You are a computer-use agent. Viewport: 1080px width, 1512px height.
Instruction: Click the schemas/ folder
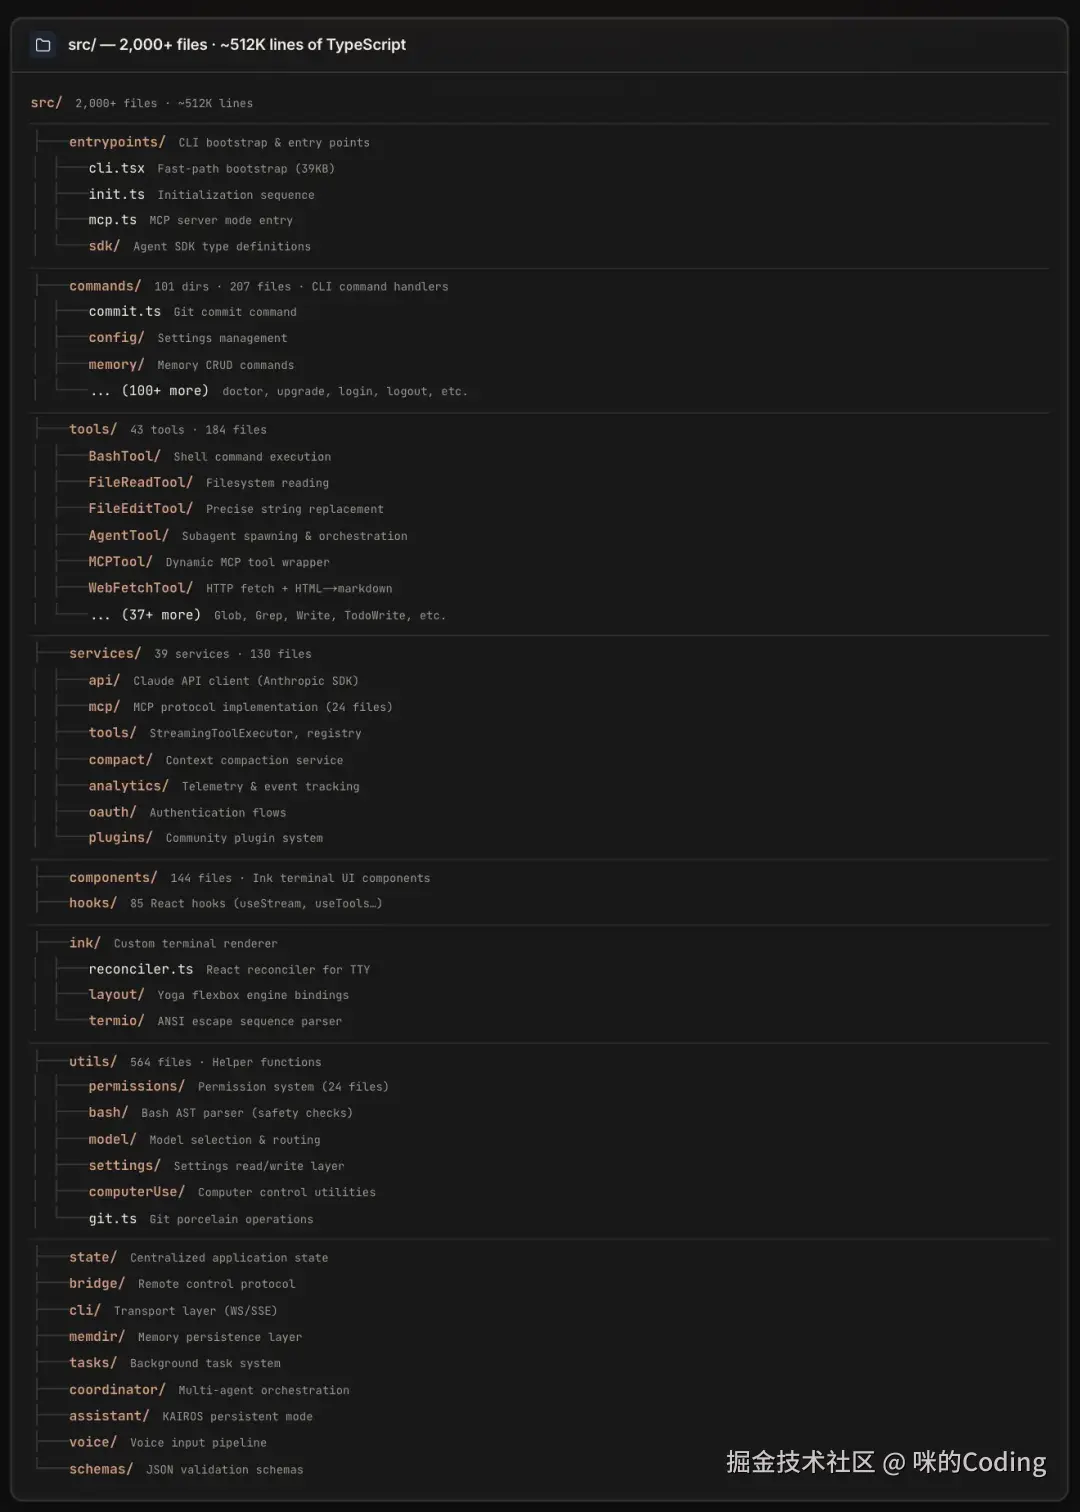point(101,1468)
